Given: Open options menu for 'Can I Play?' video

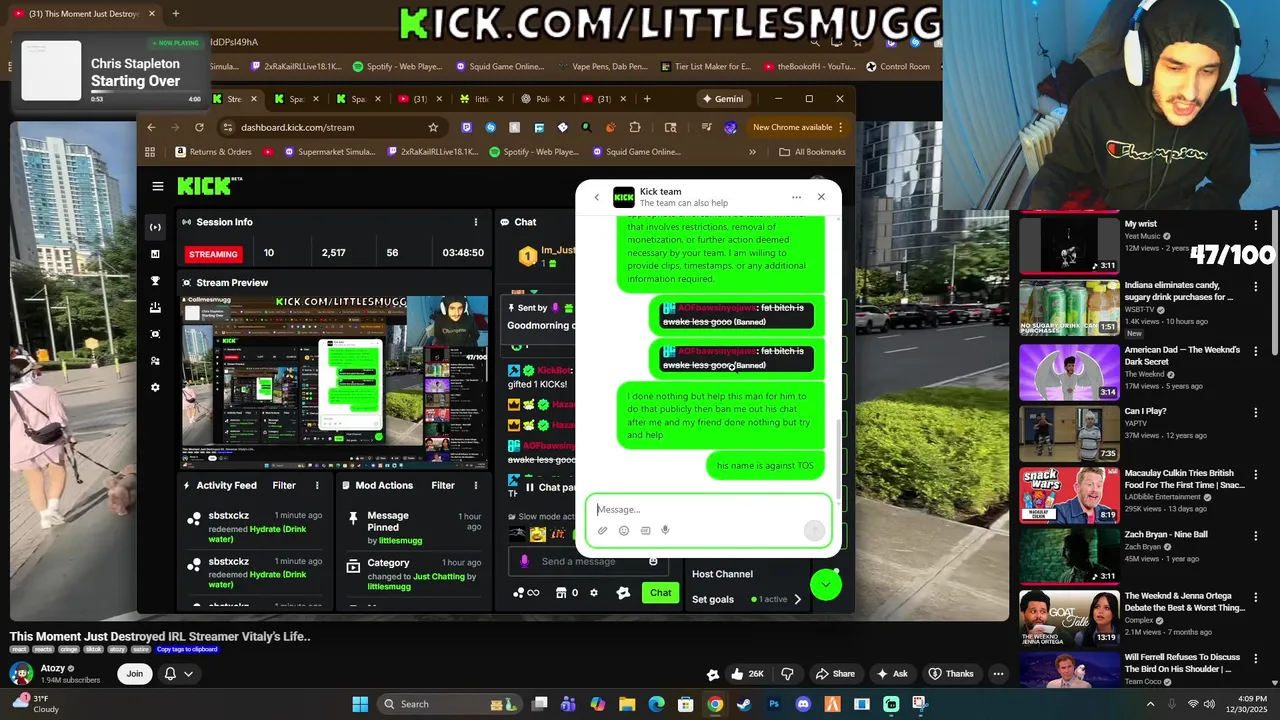Looking at the screenshot, I should click(x=1256, y=412).
